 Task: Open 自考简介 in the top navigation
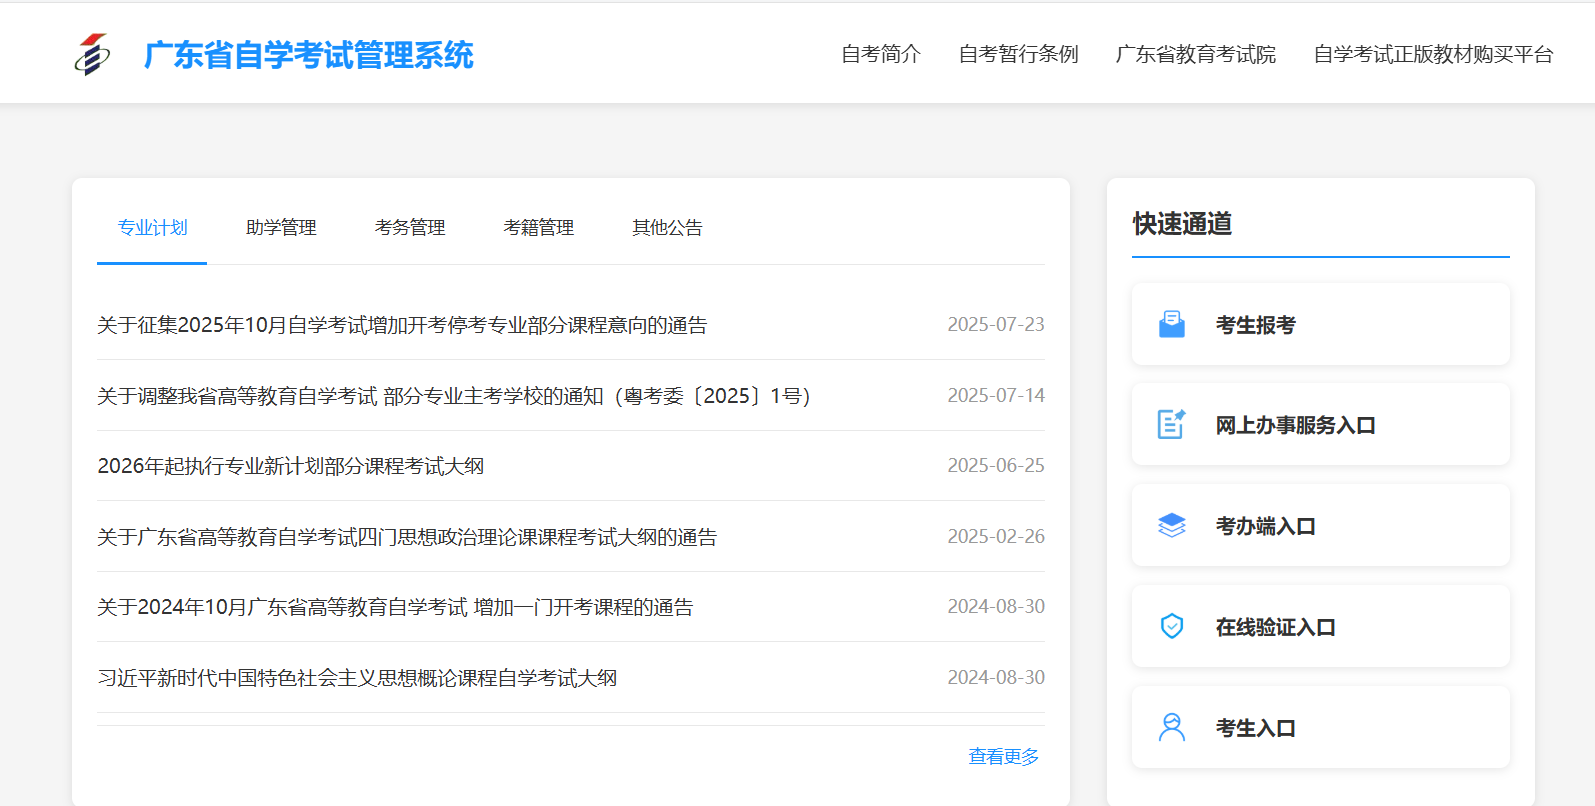click(x=880, y=54)
